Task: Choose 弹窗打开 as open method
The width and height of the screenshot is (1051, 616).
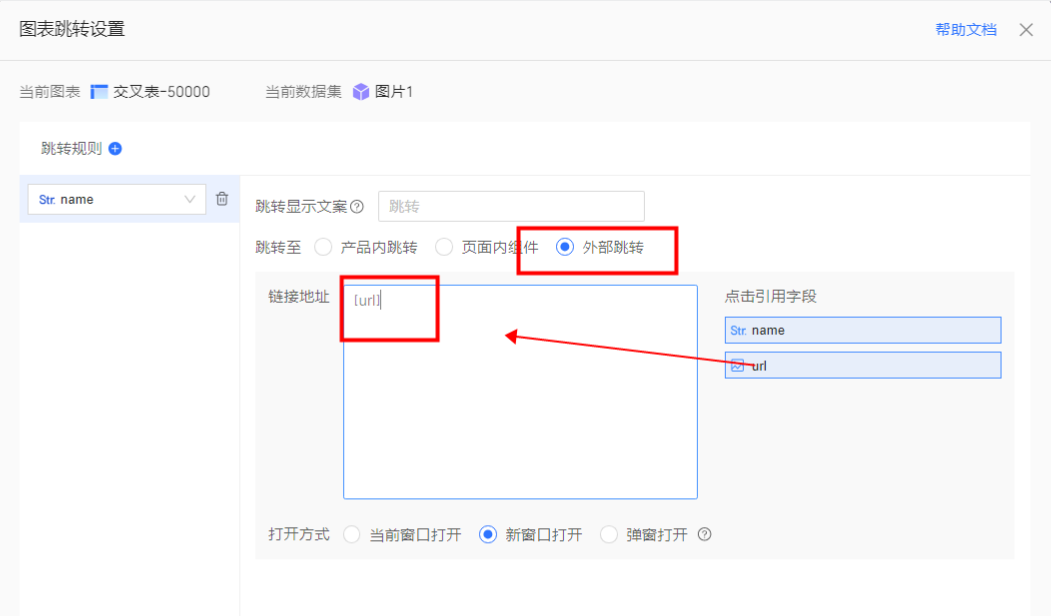Action: 609,535
